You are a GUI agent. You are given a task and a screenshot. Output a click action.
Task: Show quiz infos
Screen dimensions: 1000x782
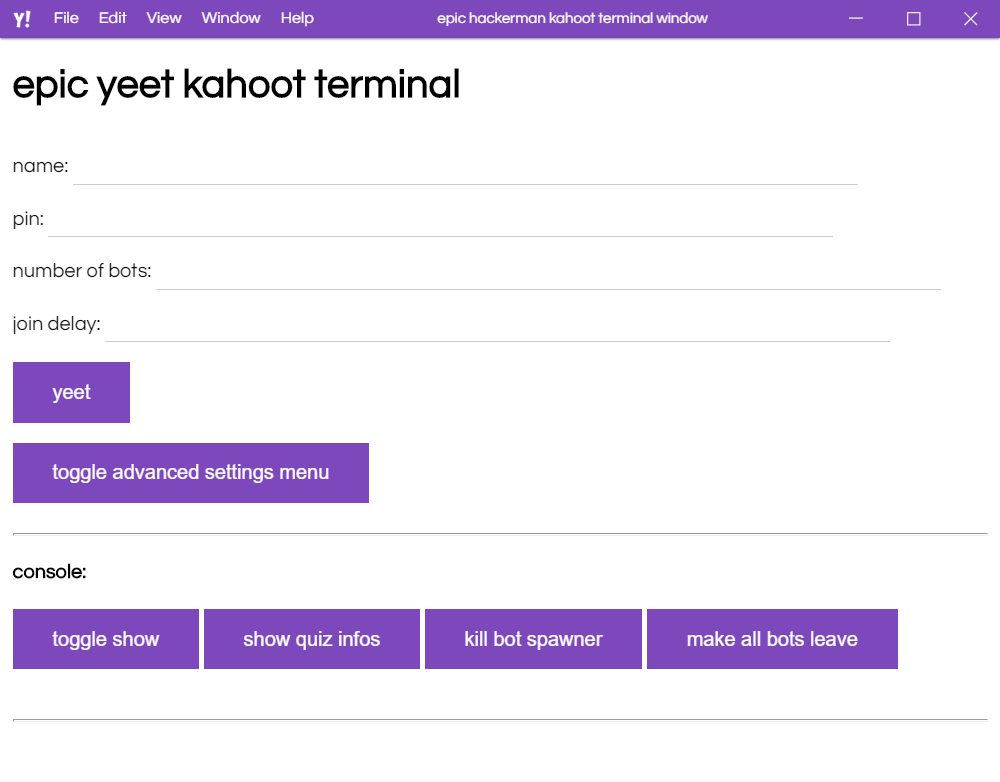pos(312,639)
